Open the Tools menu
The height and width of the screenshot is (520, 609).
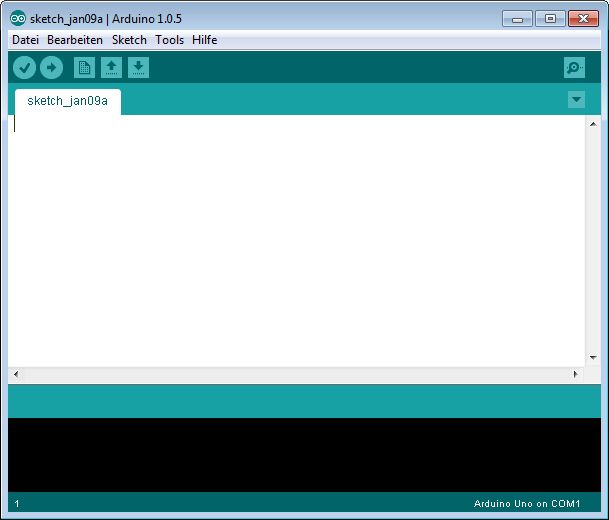[x=170, y=40]
